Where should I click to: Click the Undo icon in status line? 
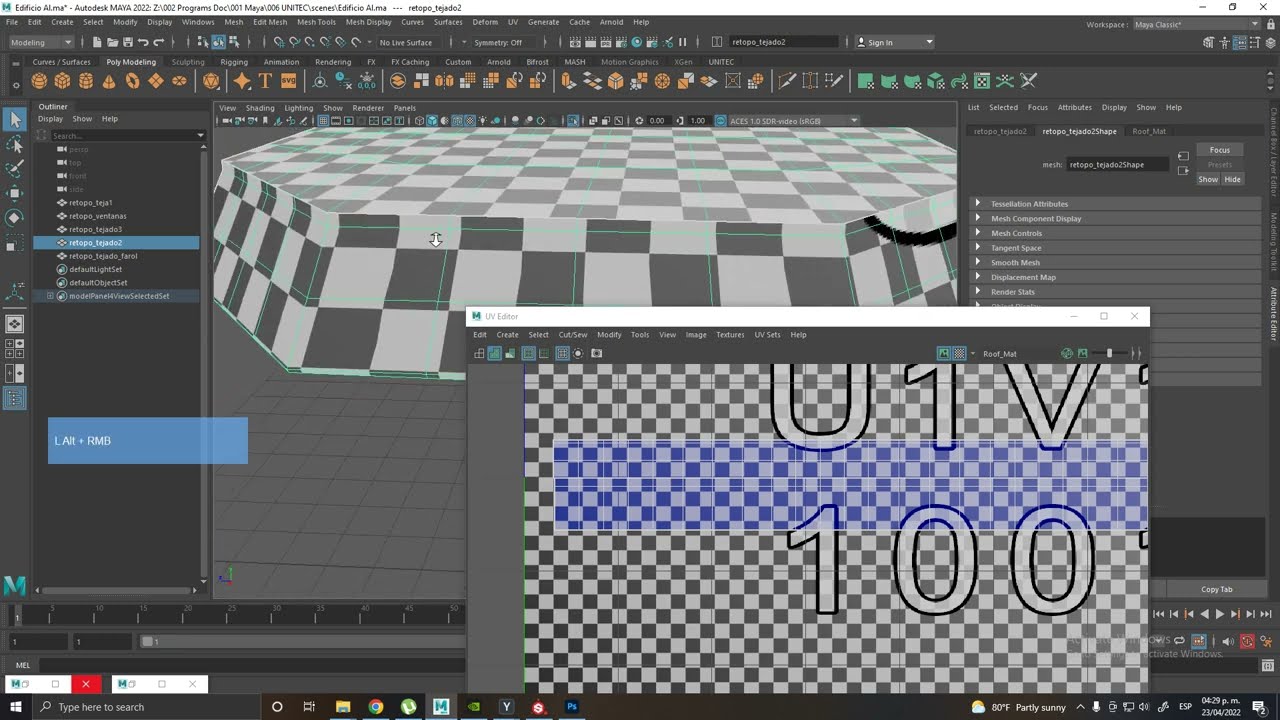click(x=143, y=42)
